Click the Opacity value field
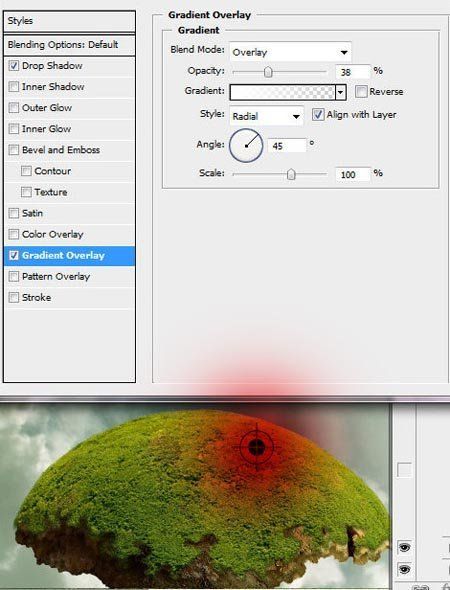This screenshot has height=590, width=450. (x=353, y=71)
